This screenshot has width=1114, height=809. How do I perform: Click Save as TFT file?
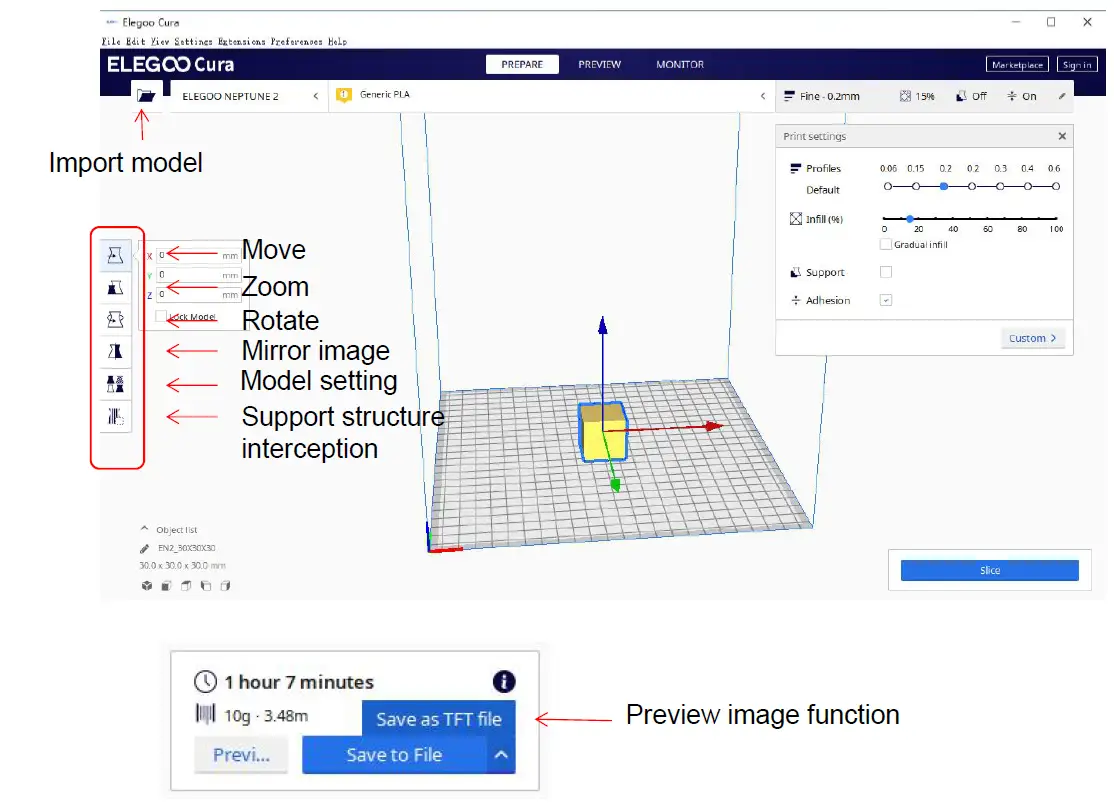pyautogui.click(x=438, y=719)
